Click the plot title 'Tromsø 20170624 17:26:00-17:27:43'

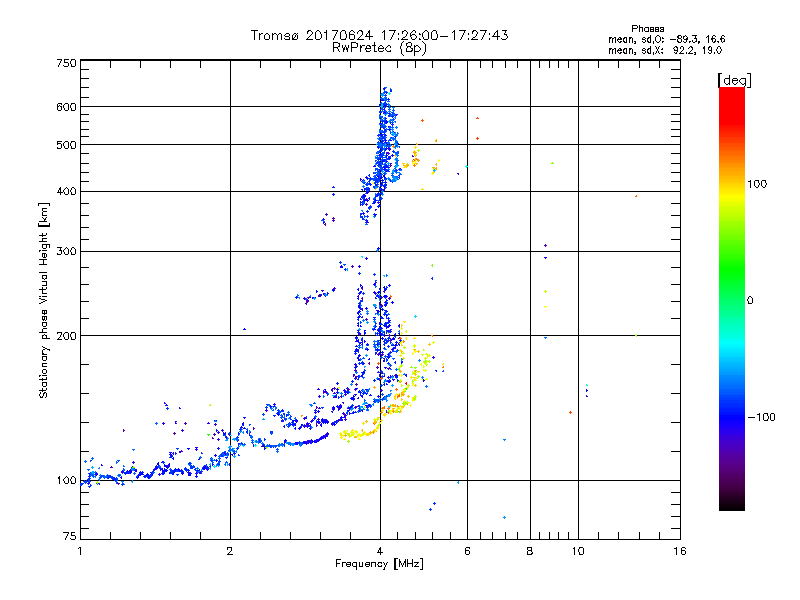379,35
